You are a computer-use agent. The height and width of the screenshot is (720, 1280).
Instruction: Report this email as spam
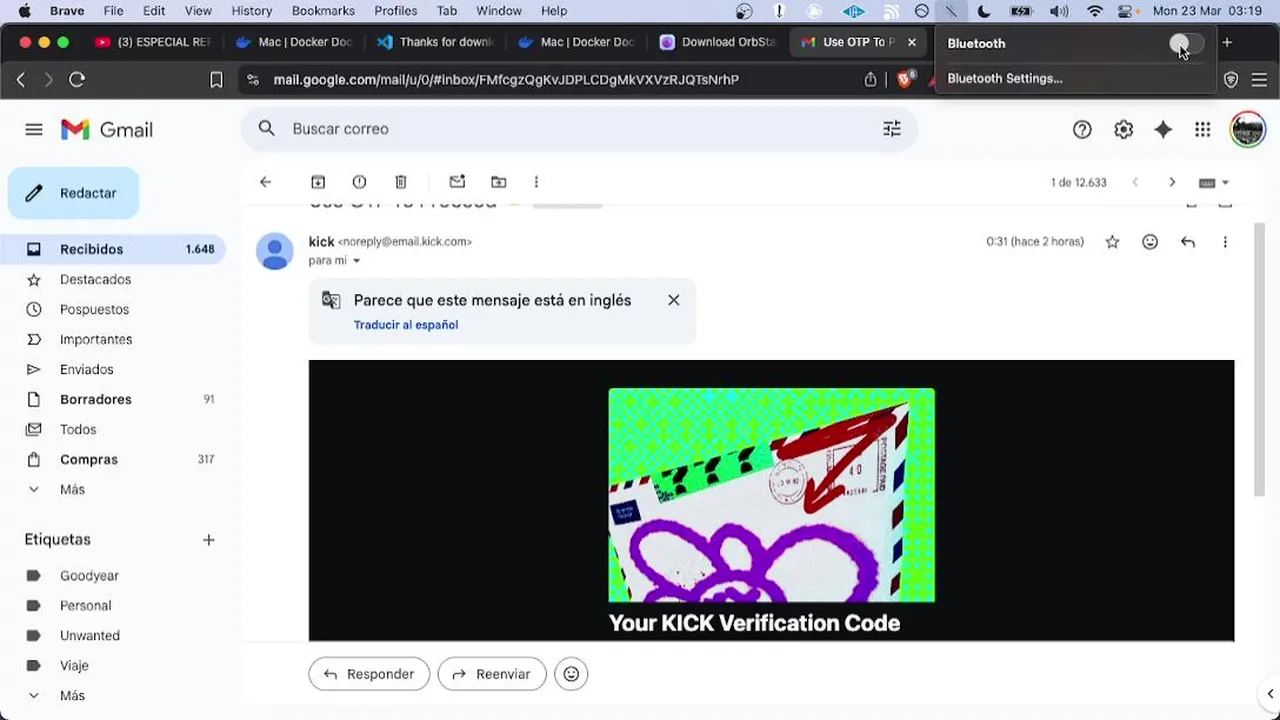click(x=359, y=182)
